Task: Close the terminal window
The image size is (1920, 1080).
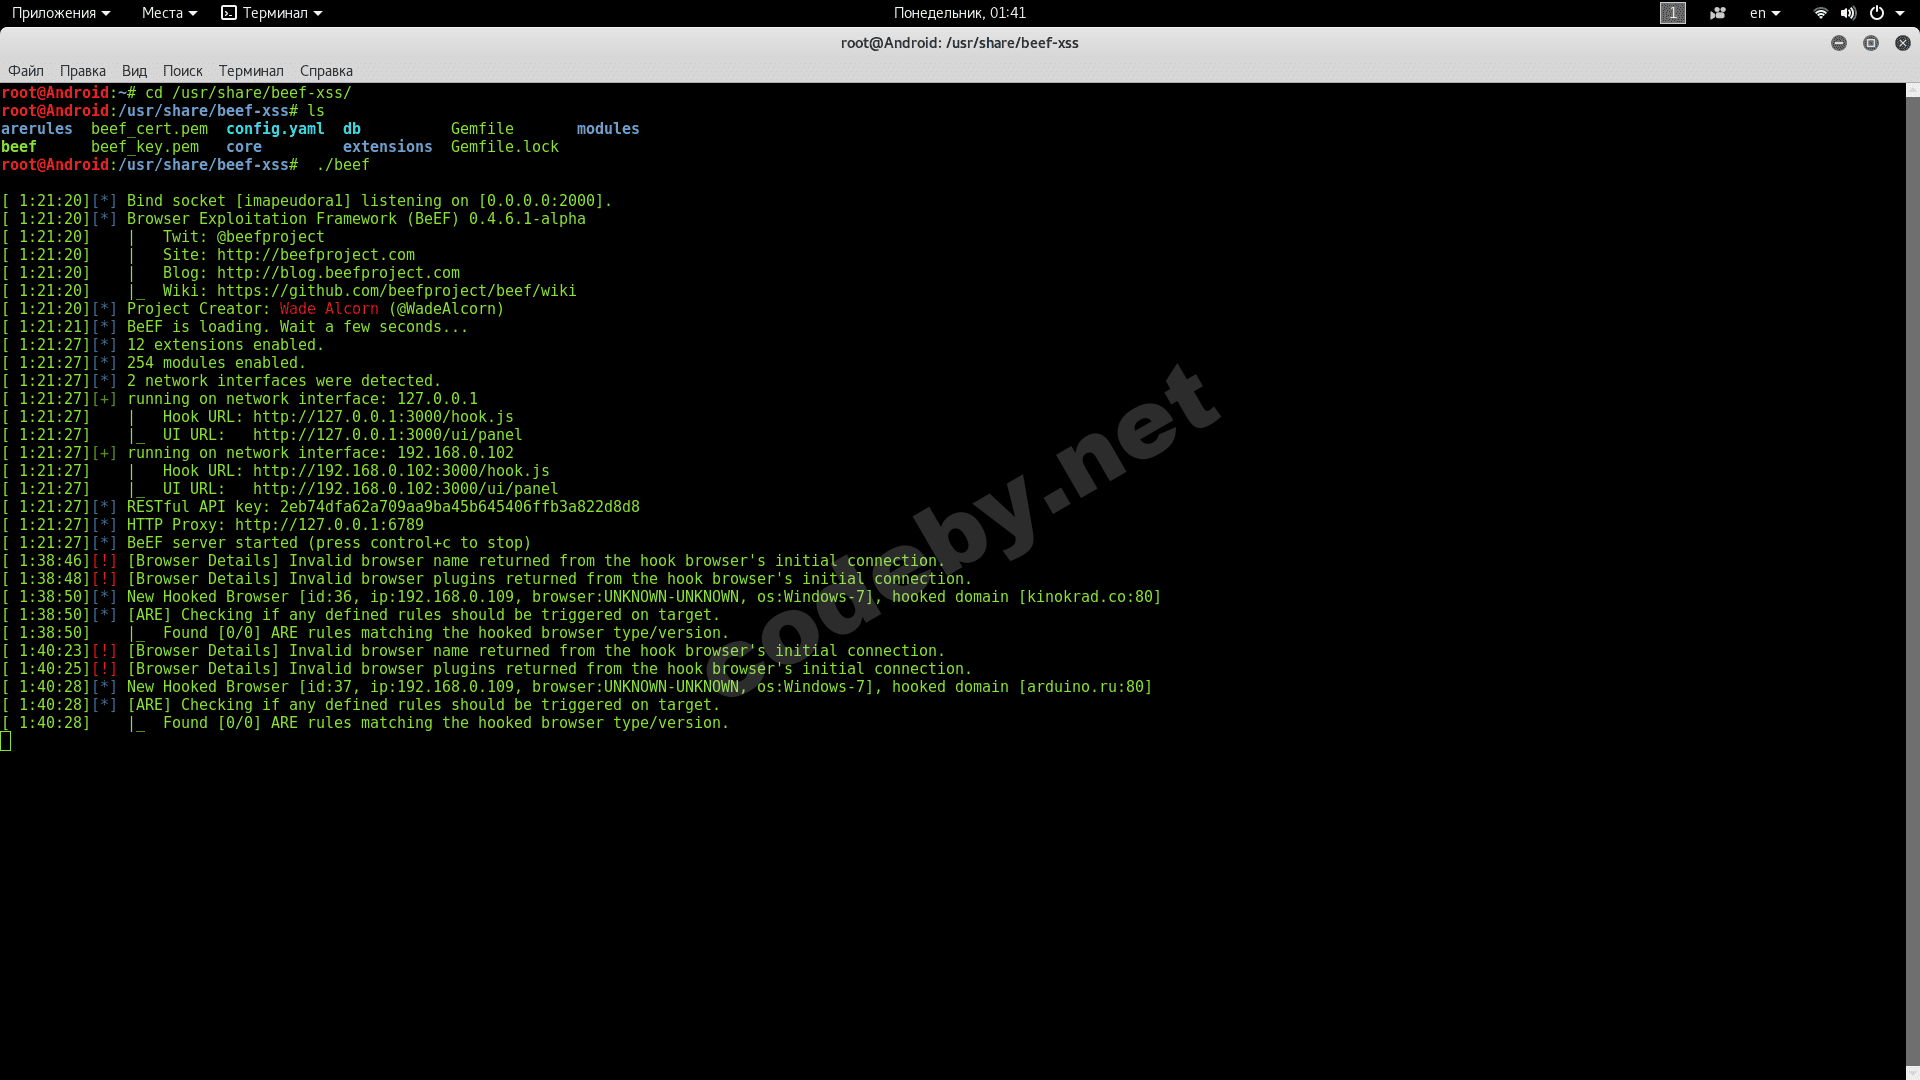Action: coord(1903,43)
